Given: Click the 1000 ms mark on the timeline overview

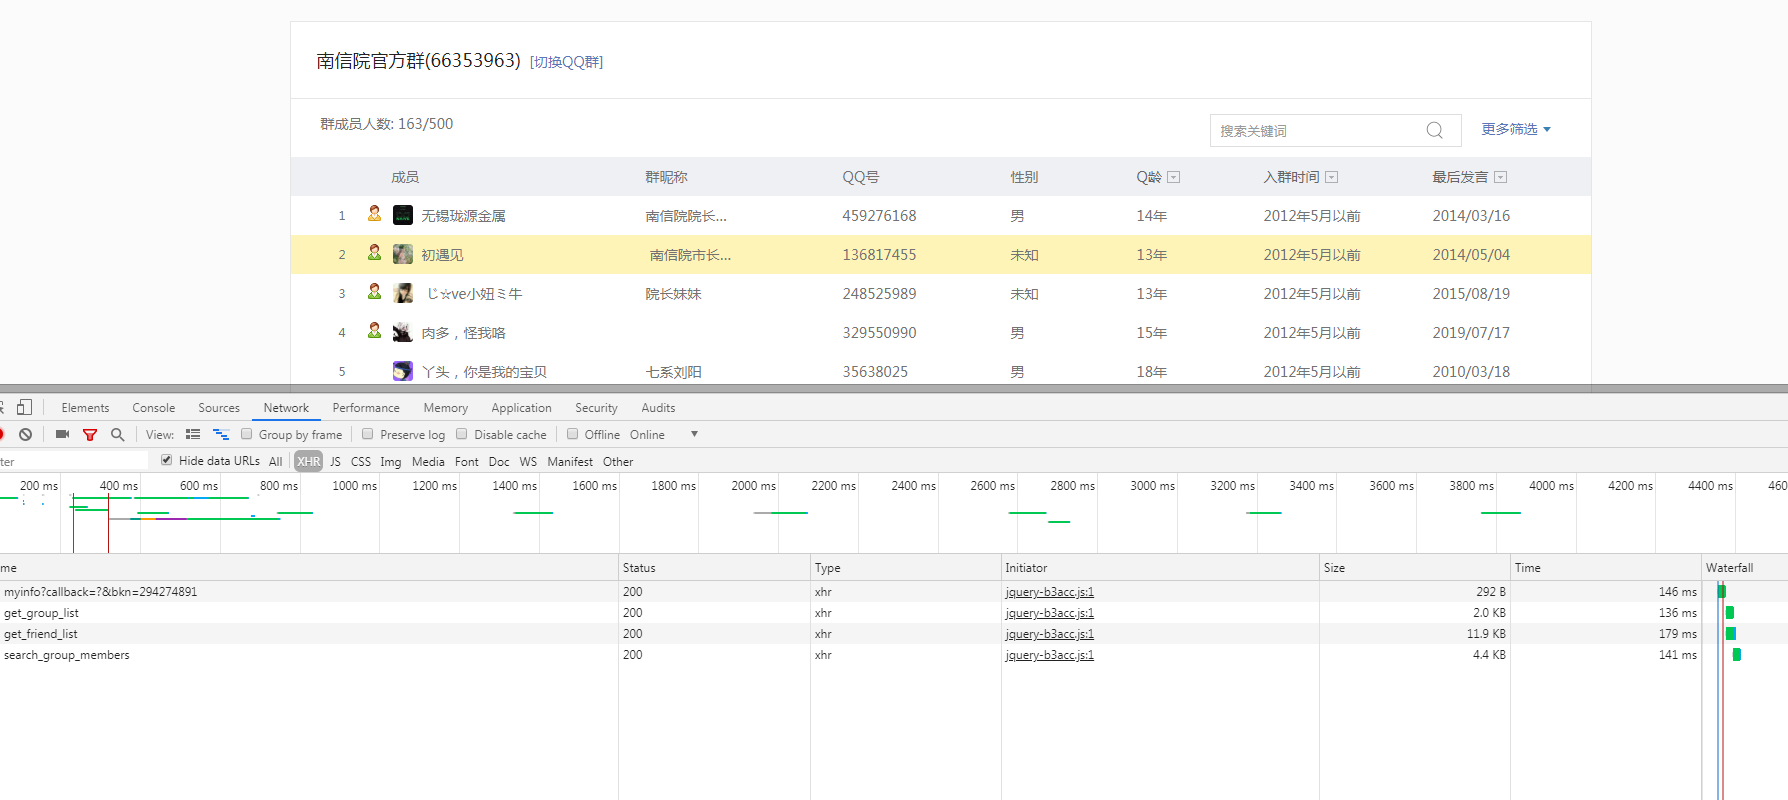Looking at the screenshot, I should pos(354,486).
